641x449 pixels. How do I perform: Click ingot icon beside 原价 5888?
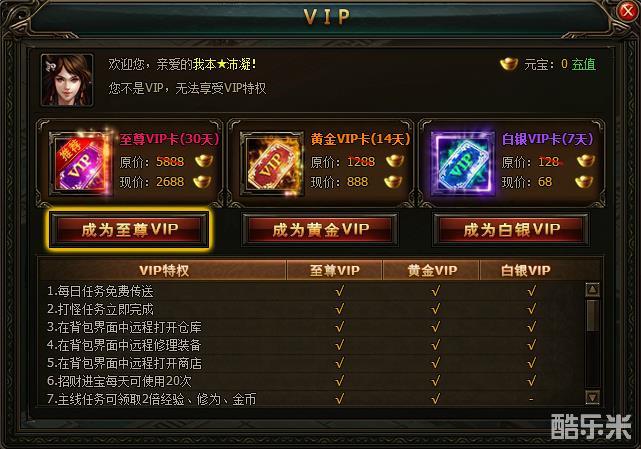204,161
